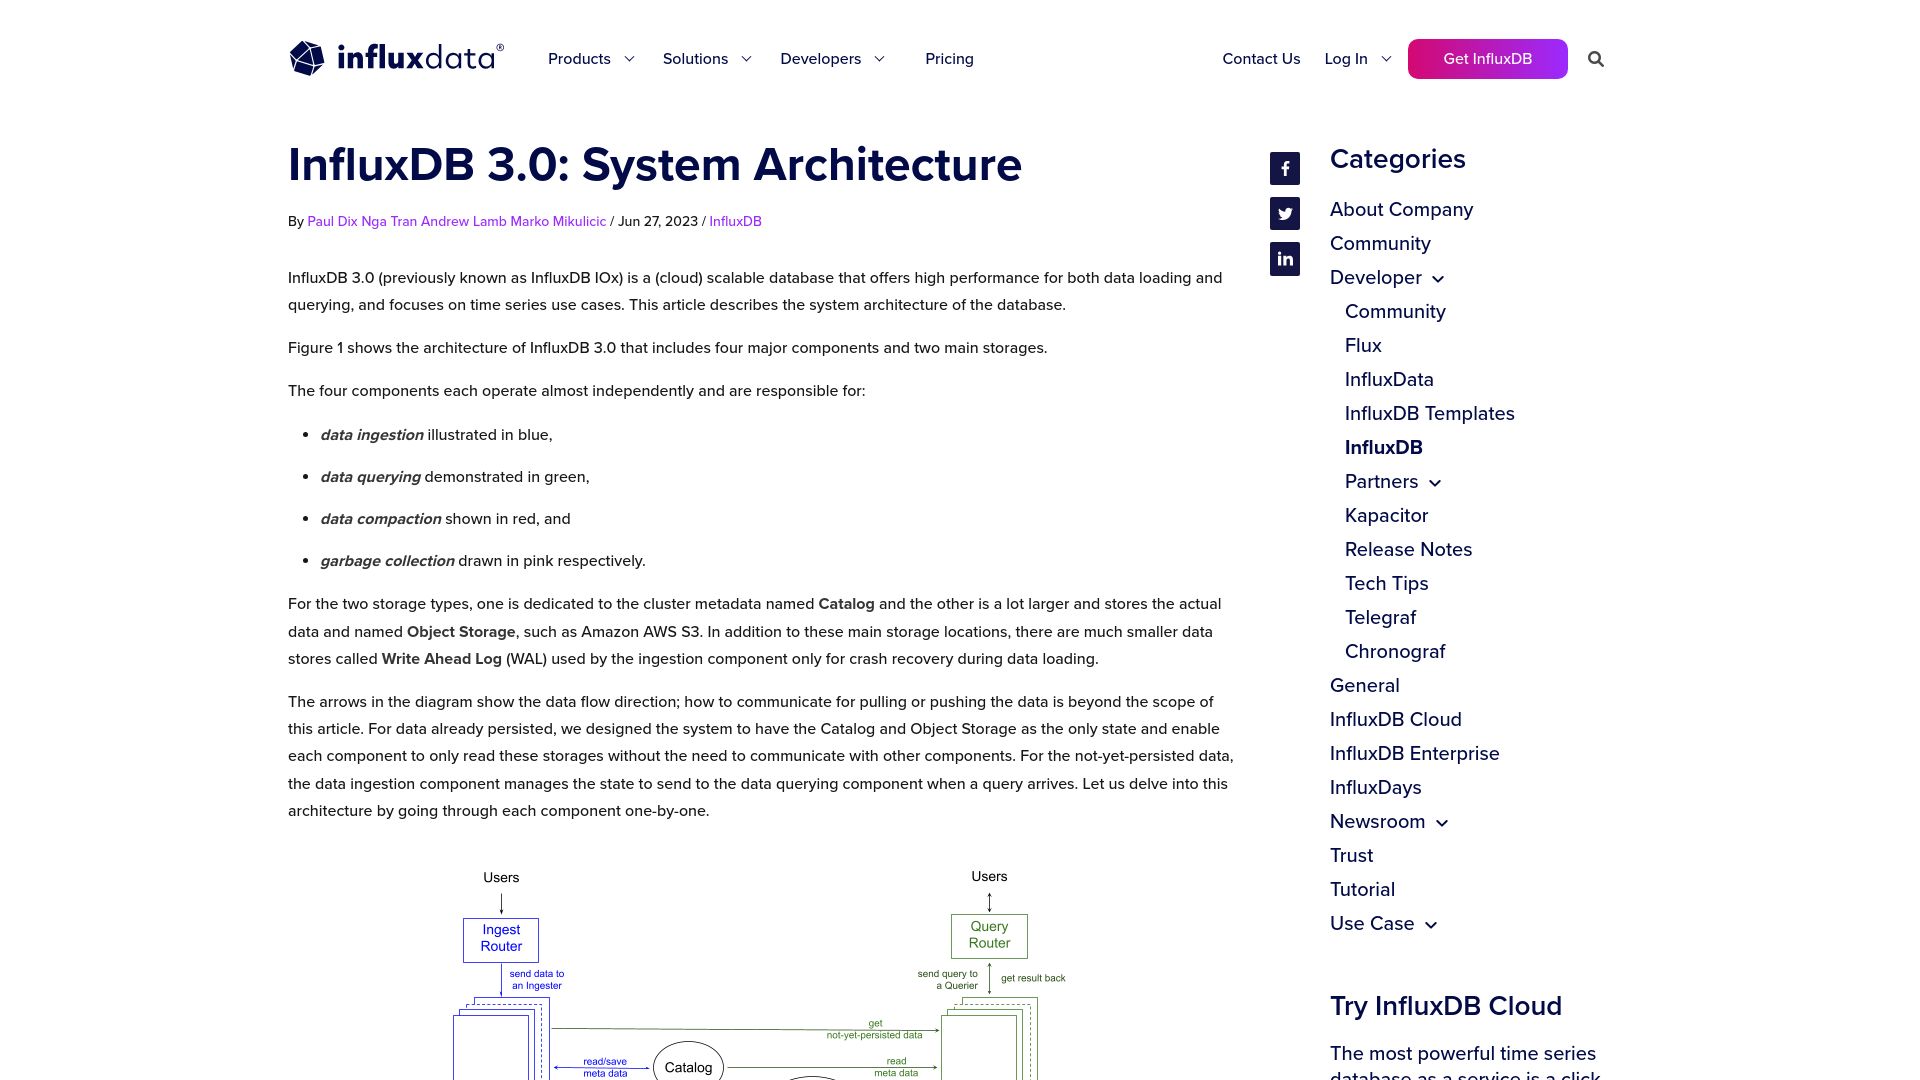
Task: Share article on Facebook
Action: (x=1285, y=169)
